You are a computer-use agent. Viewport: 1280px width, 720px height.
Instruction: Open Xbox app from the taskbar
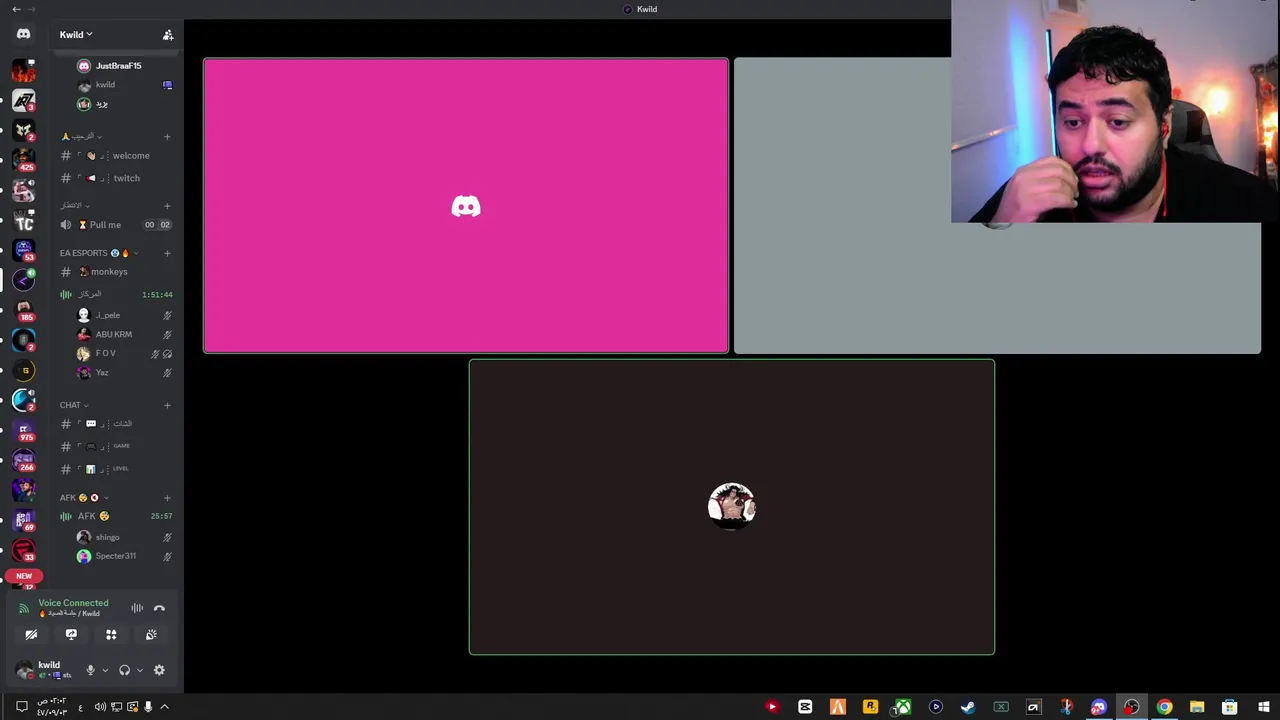902,707
